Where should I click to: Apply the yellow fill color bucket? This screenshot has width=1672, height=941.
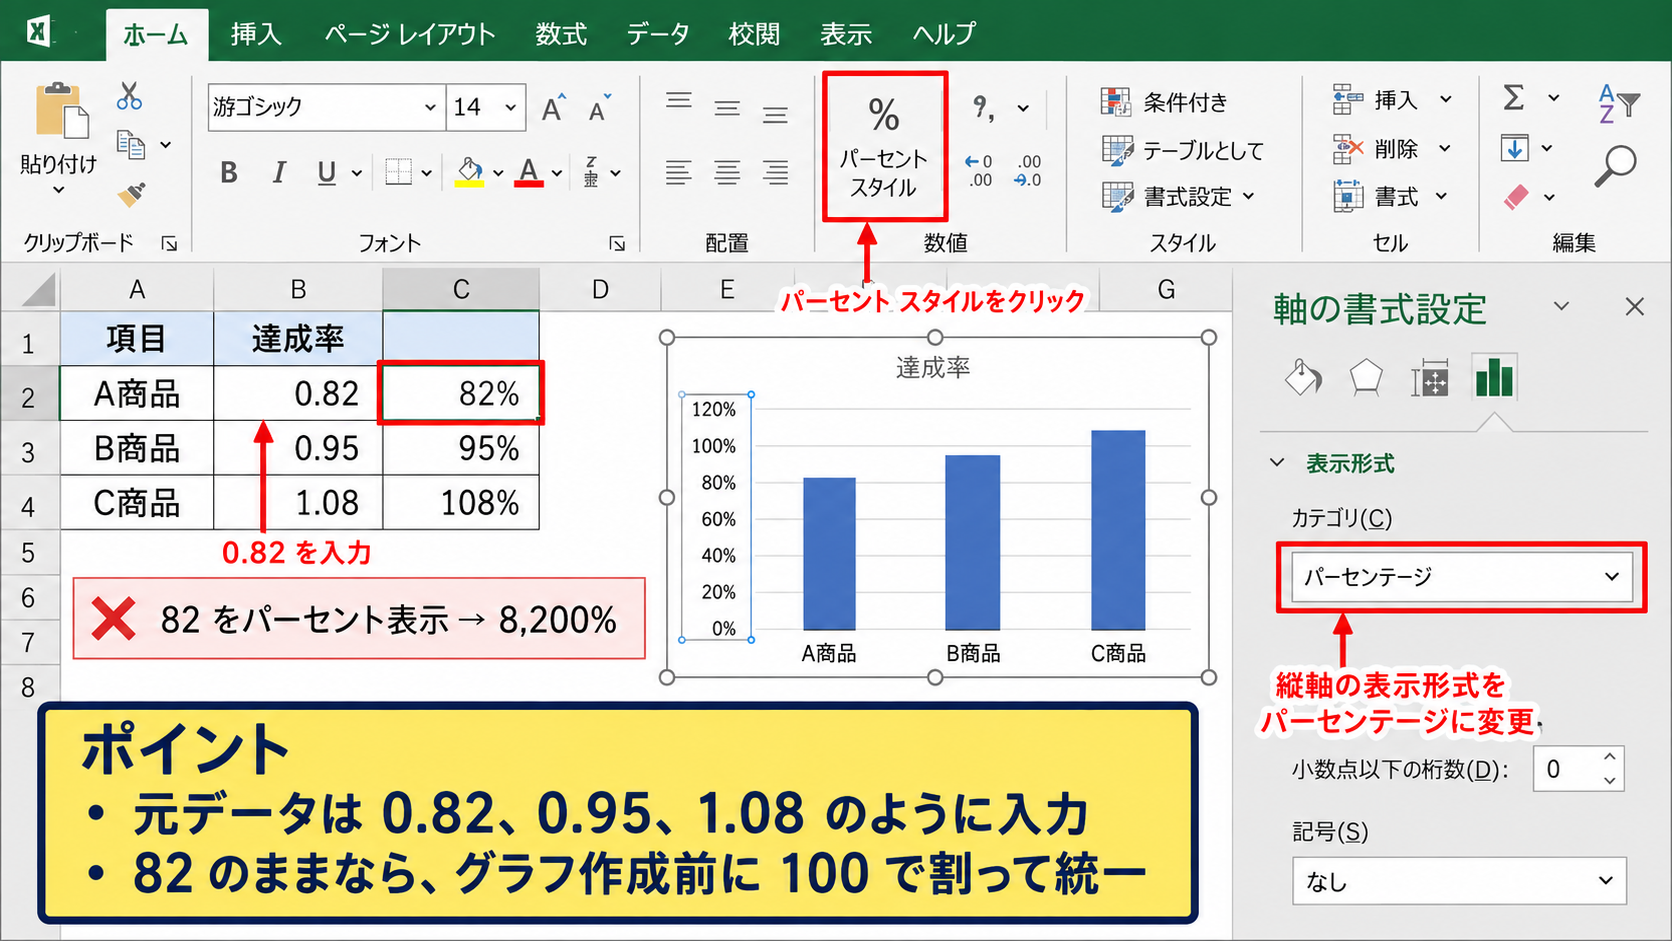(470, 173)
